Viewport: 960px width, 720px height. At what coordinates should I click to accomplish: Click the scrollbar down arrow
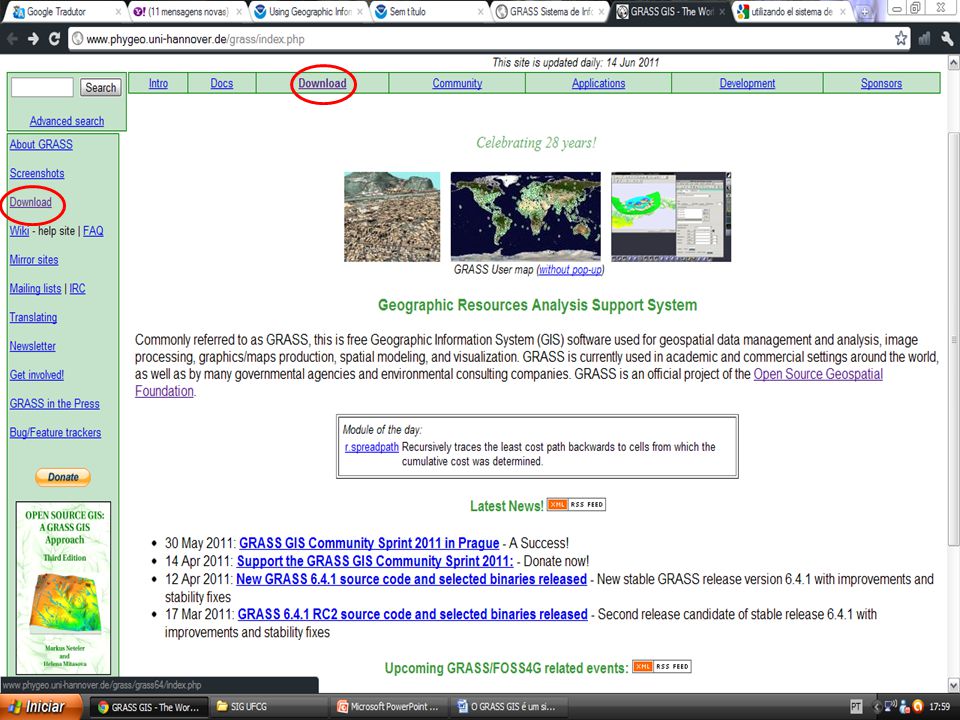click(953, 684)
